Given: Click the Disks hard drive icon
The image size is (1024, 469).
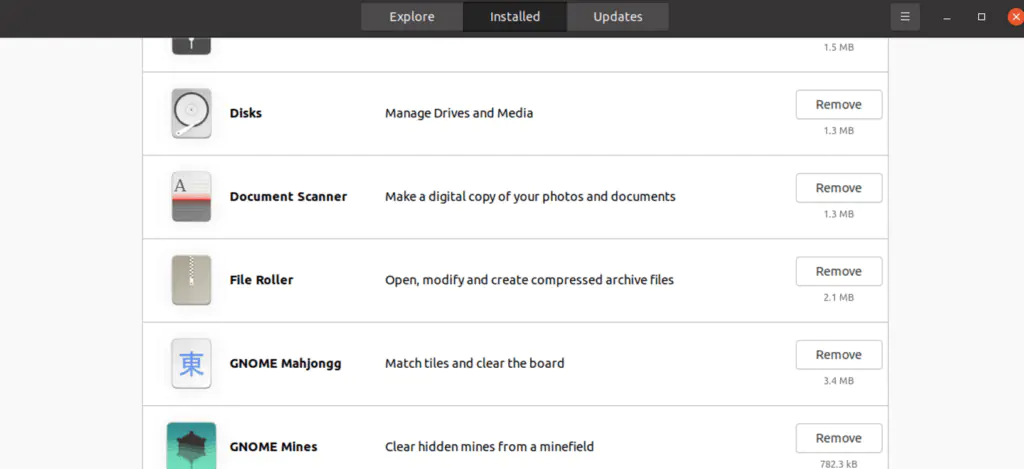Looking at the screenshot, I should point(191,113).
